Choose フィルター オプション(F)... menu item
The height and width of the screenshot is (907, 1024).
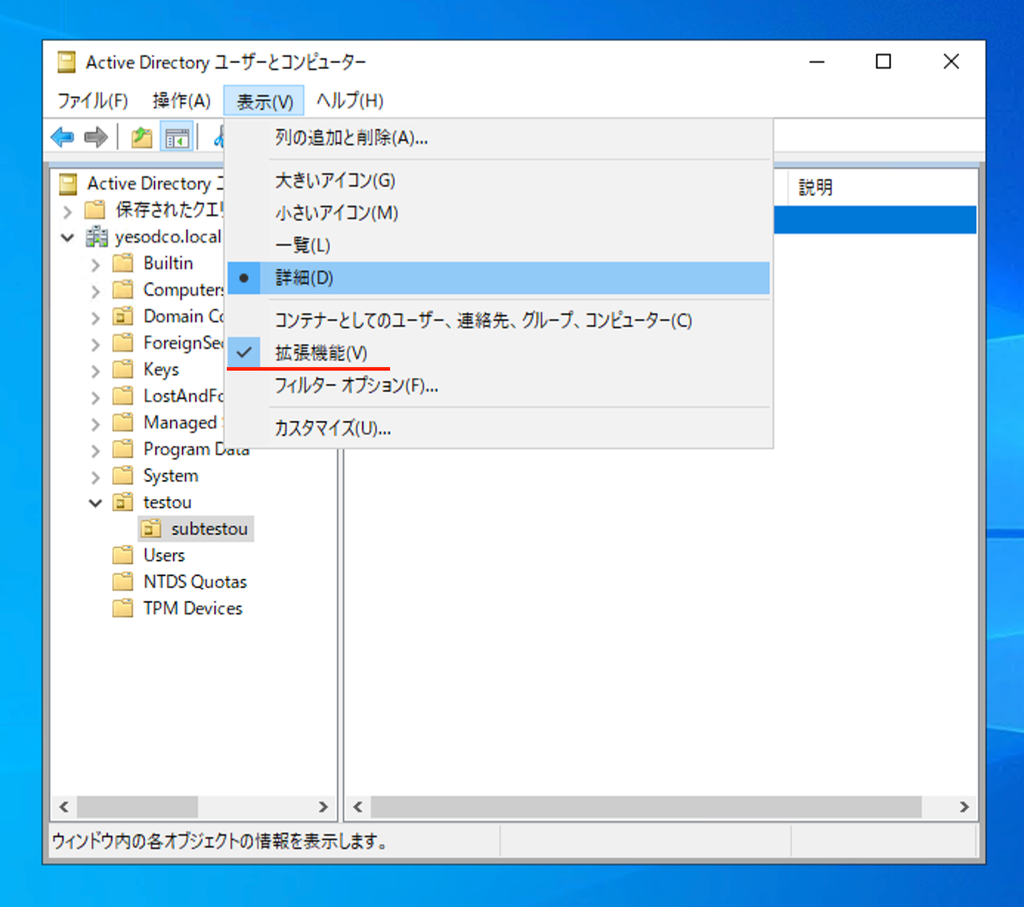[x=498, y=386]
